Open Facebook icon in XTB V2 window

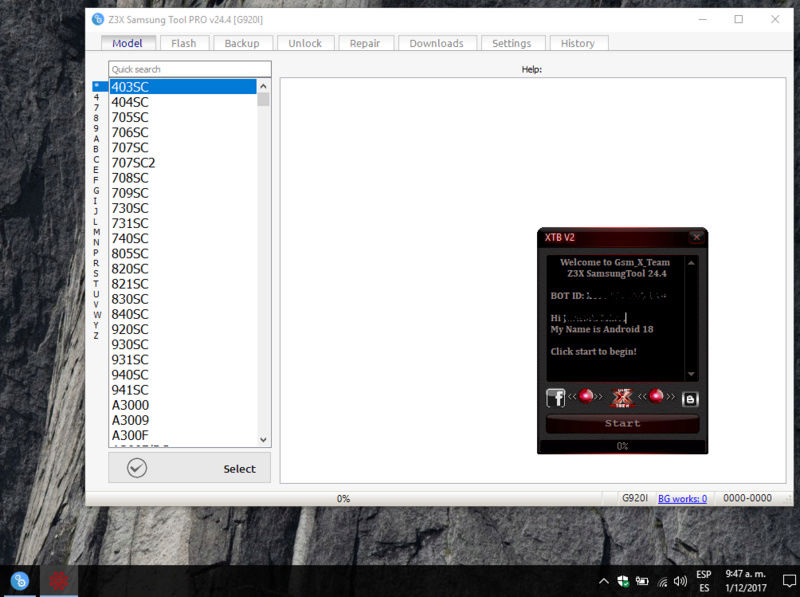tap(556, 397)
